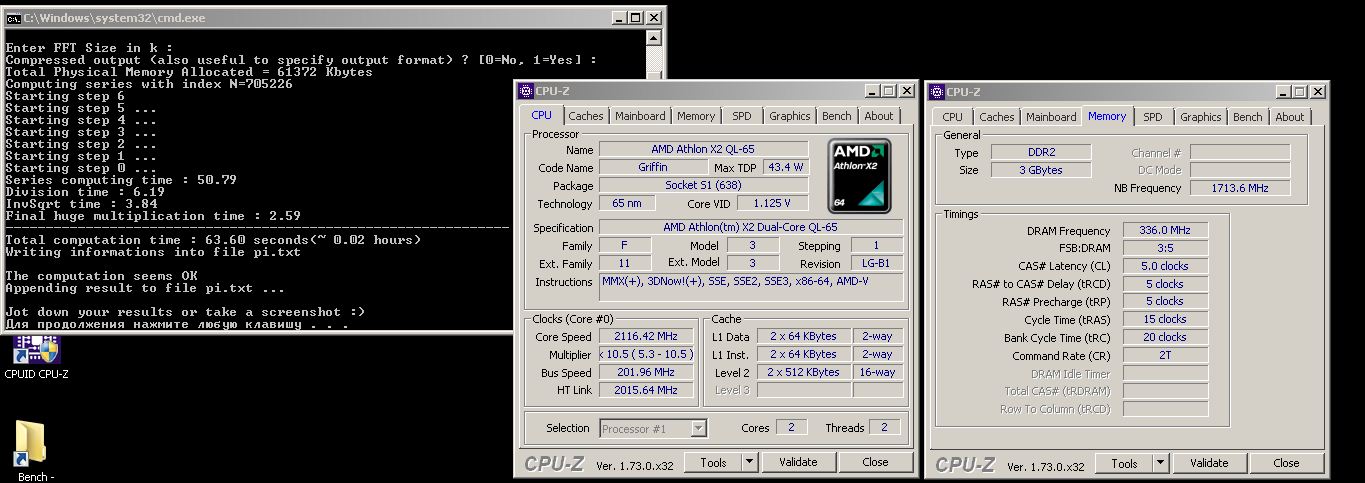Open the Mainboard tab in the left CPU-Z window
Screen dimensions: 1365x483
click(x=640, y=116)
